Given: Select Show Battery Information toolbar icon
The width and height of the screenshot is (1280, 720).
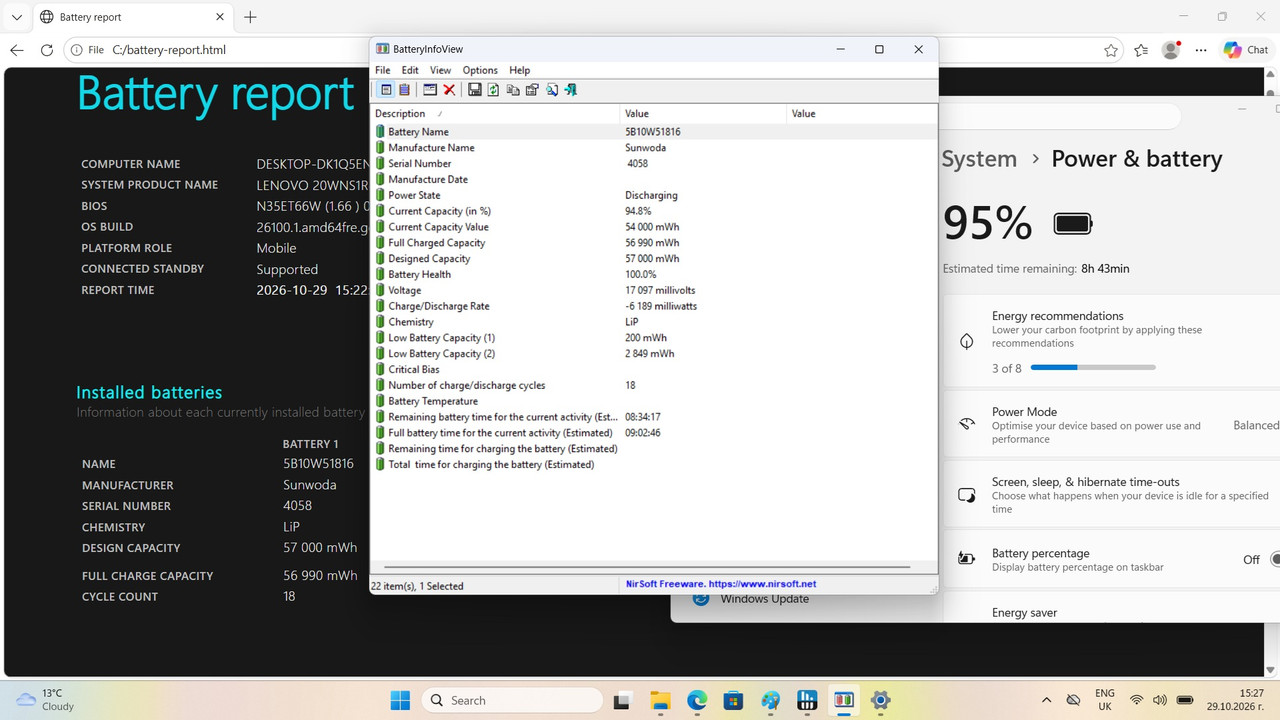Looking at the screenshot, I should [386, 90].
